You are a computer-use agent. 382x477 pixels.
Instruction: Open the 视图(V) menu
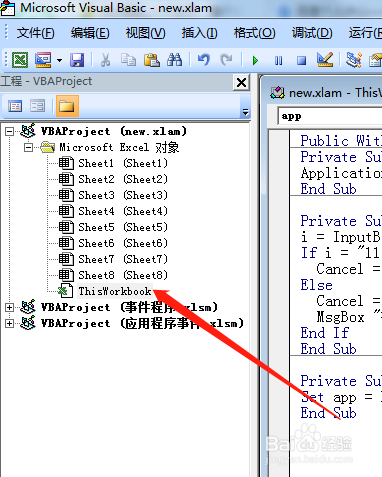[x=145, y=33]
